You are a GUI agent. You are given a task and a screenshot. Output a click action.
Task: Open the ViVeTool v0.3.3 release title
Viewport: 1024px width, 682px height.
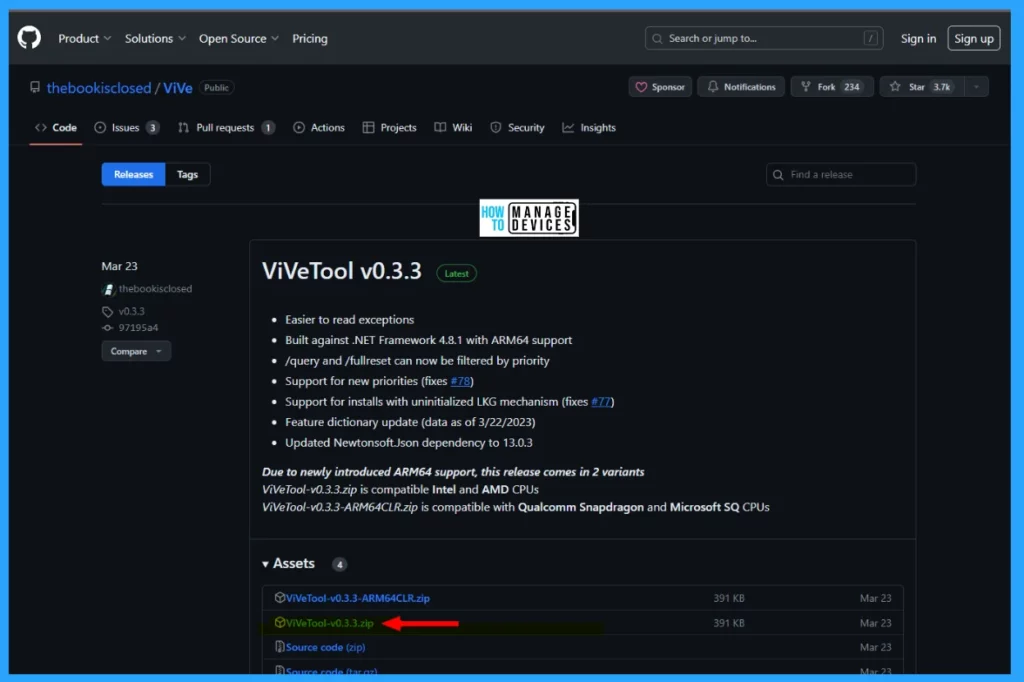(x=342, y=271)
